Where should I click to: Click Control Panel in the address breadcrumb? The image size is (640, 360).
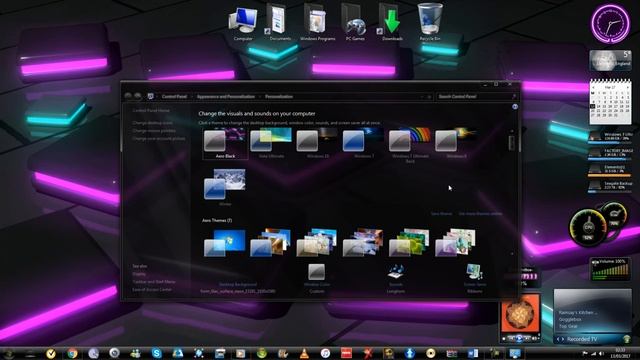click(174, 97)
